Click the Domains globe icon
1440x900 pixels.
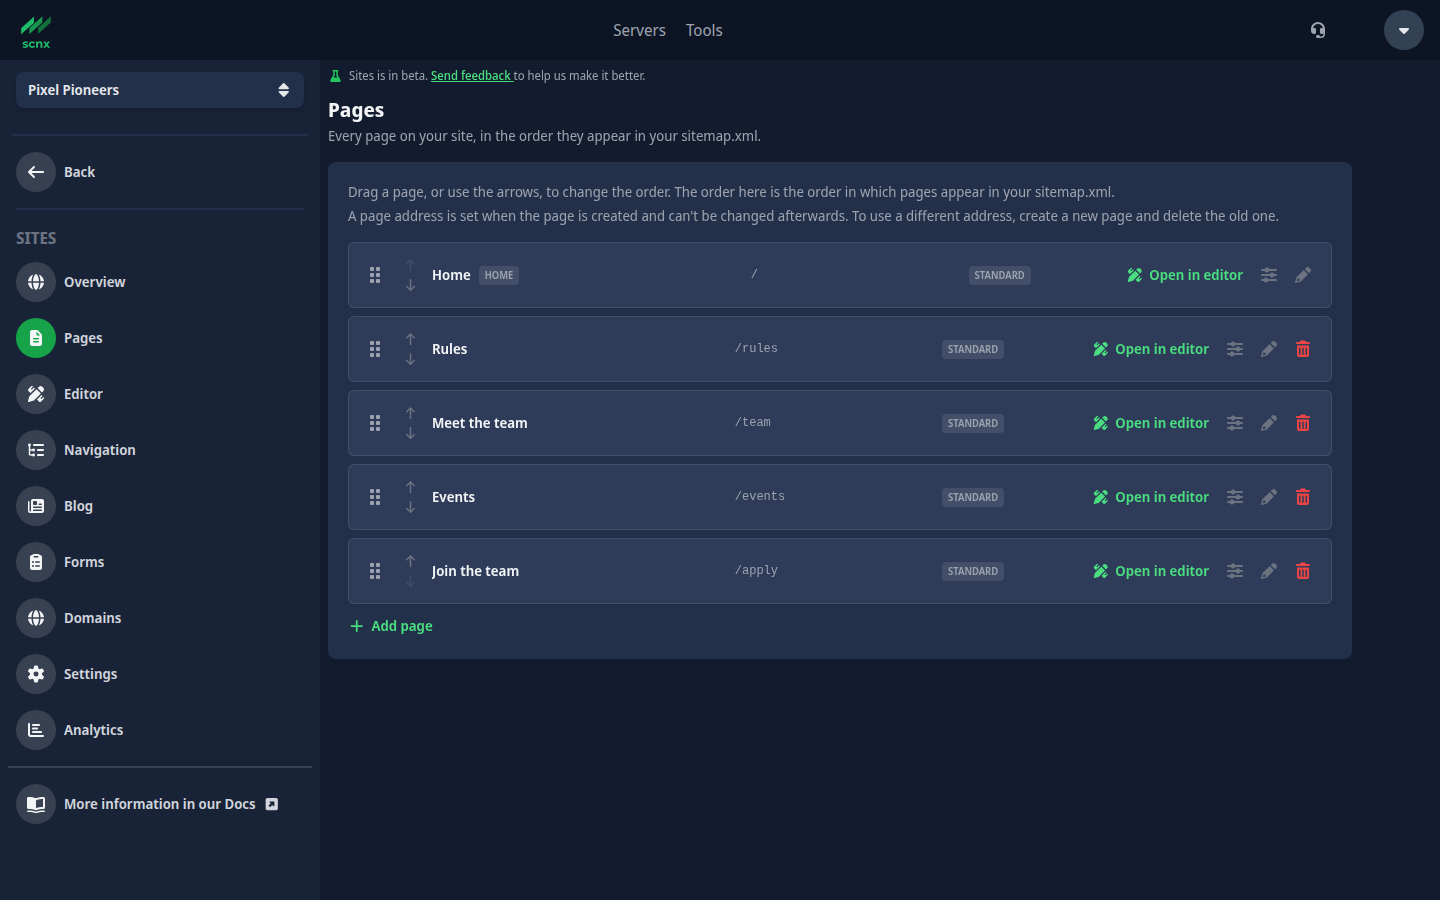tap(36, 618)
